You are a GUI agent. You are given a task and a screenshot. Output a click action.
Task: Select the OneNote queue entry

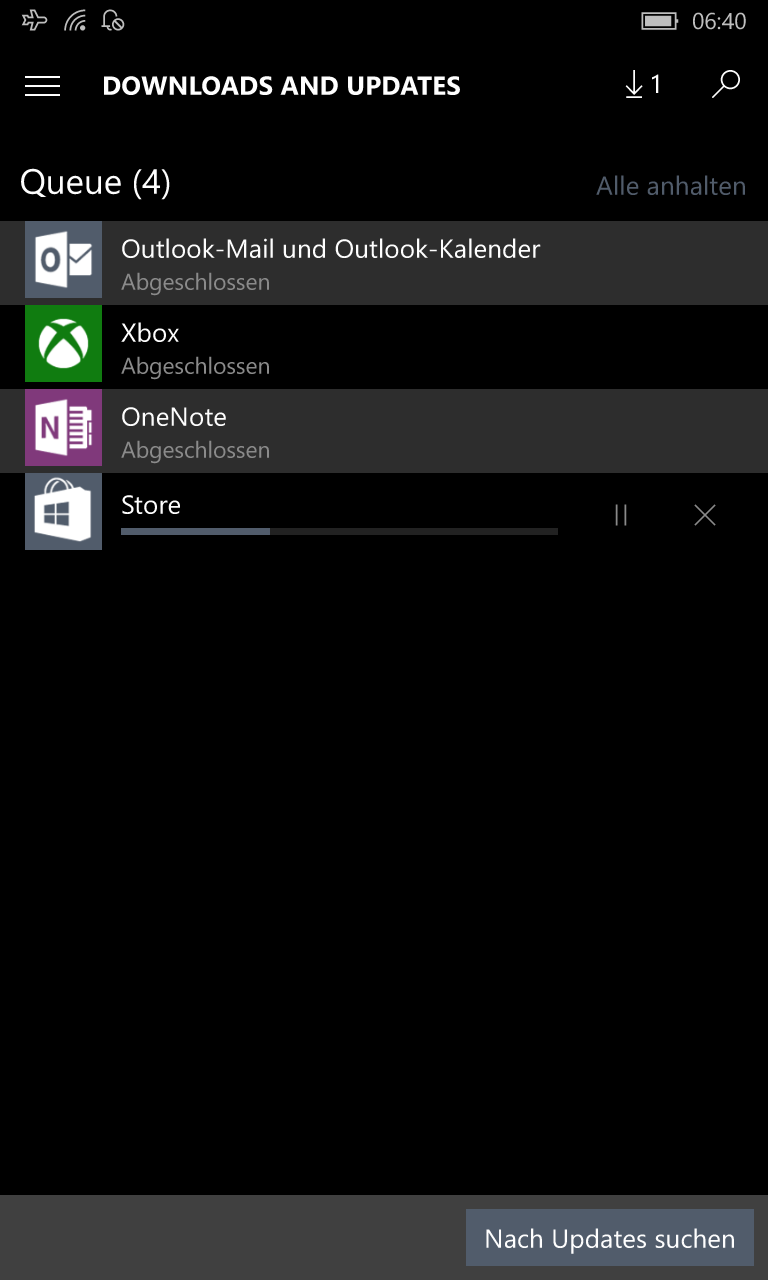tap(384, 431)
